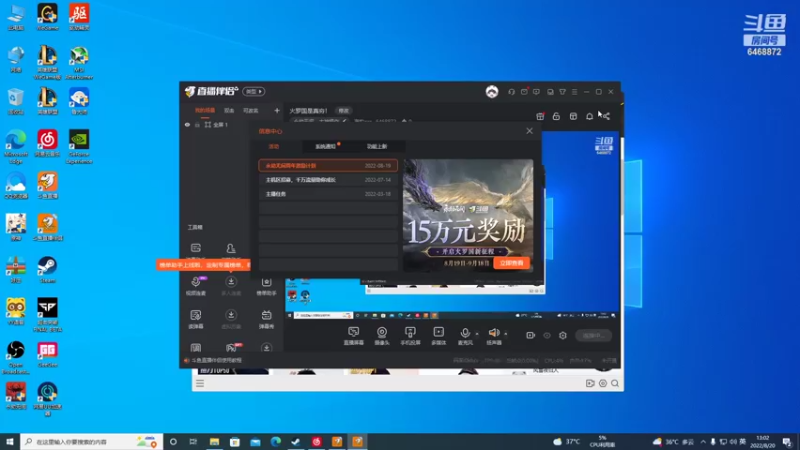Image resolution: width=800 pixels, height=450 pixels.
Task: Open hamburger menu in the browser window behind
Action: (200, 383)
